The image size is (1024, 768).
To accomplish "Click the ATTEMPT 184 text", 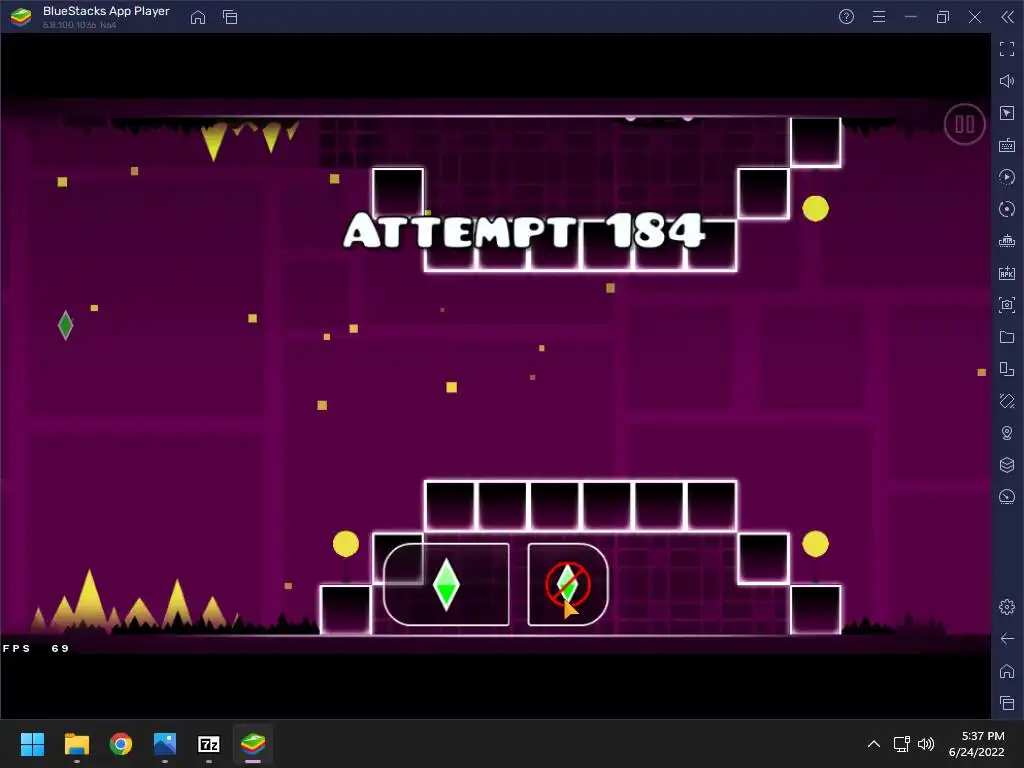I will click(524, 230).
